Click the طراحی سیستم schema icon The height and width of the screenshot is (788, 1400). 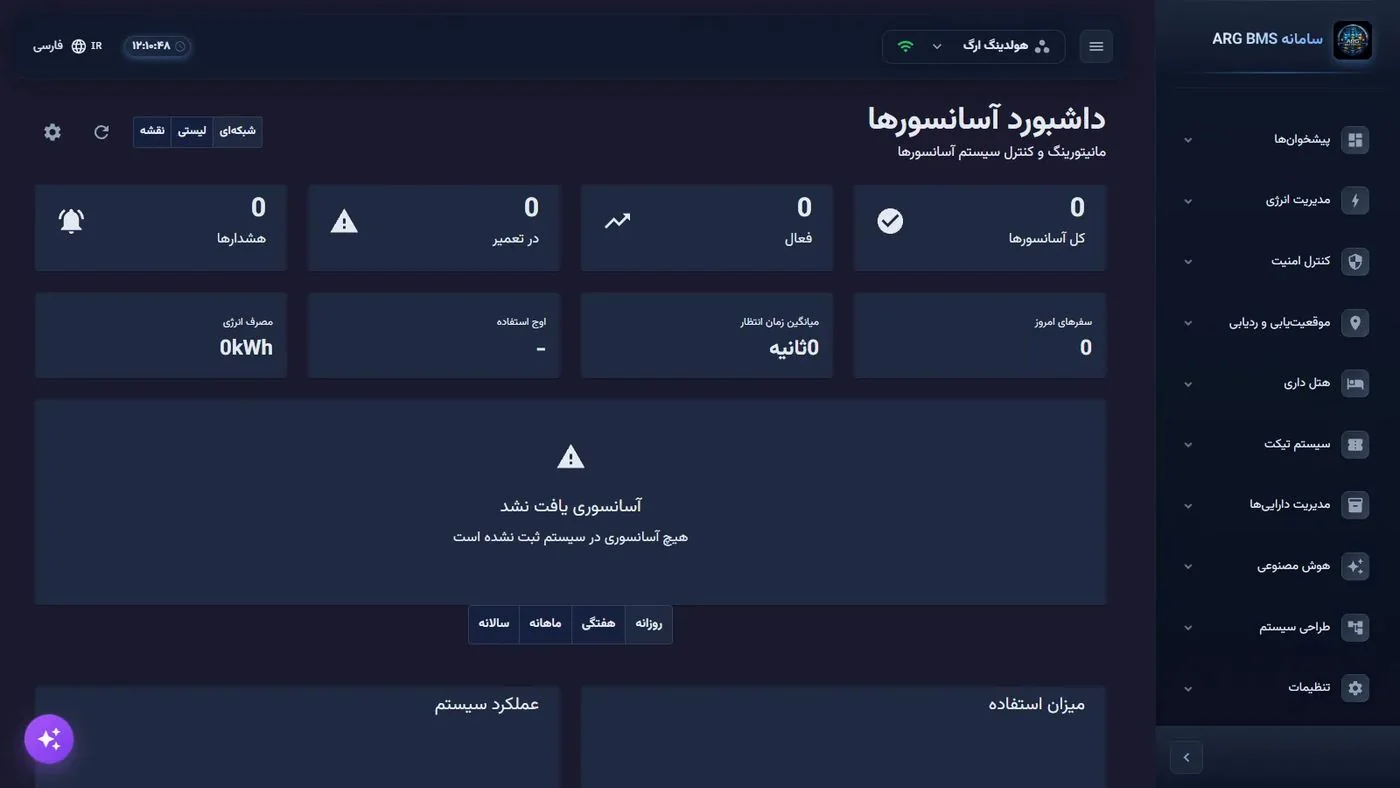[x=1355, y=628]
